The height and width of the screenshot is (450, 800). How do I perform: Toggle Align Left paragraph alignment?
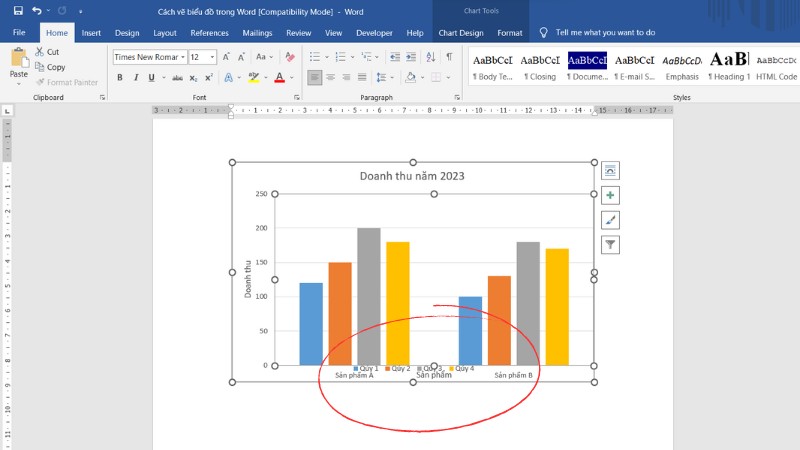[315, 78]
